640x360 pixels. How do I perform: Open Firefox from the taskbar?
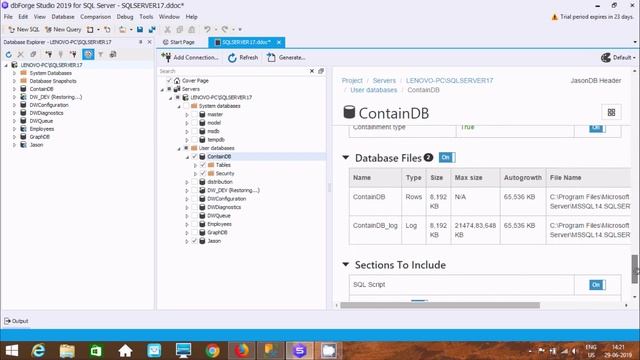tap(242, 351)
